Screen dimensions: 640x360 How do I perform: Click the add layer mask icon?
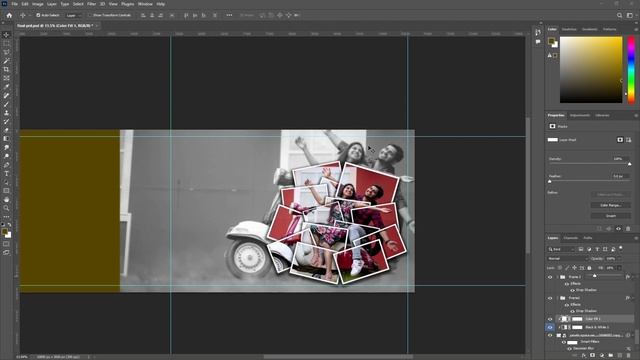[x=593, y=356]
